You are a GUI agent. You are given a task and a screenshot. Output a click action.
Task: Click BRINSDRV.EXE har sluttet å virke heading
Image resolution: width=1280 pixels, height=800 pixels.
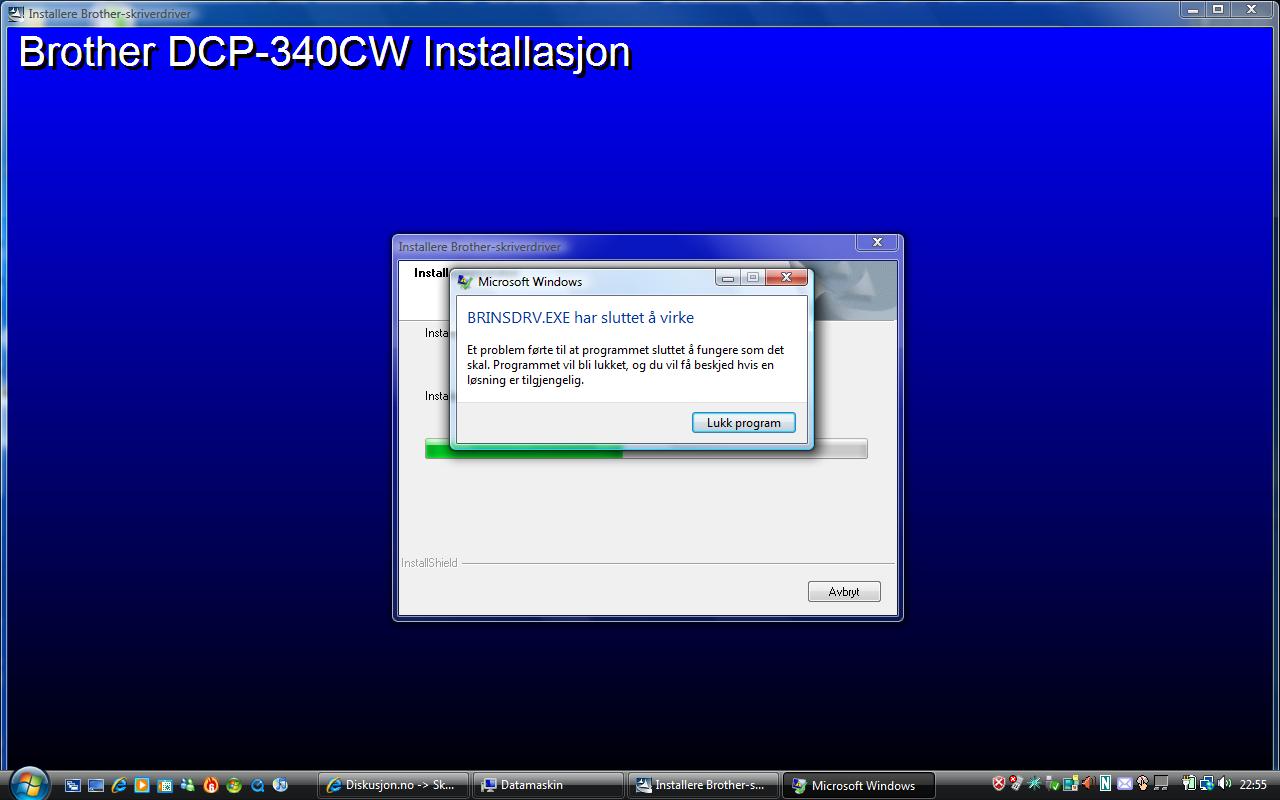click(580, 318)
